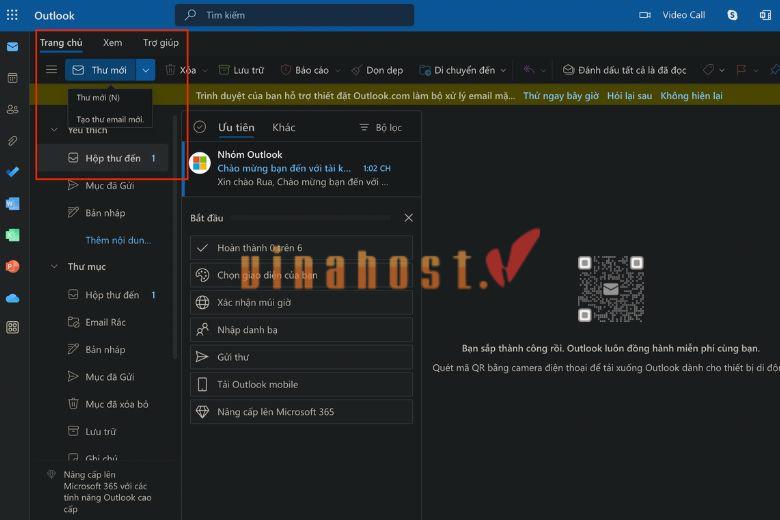Click Hoàn thành 0 trên 6 item

point(301,247)
